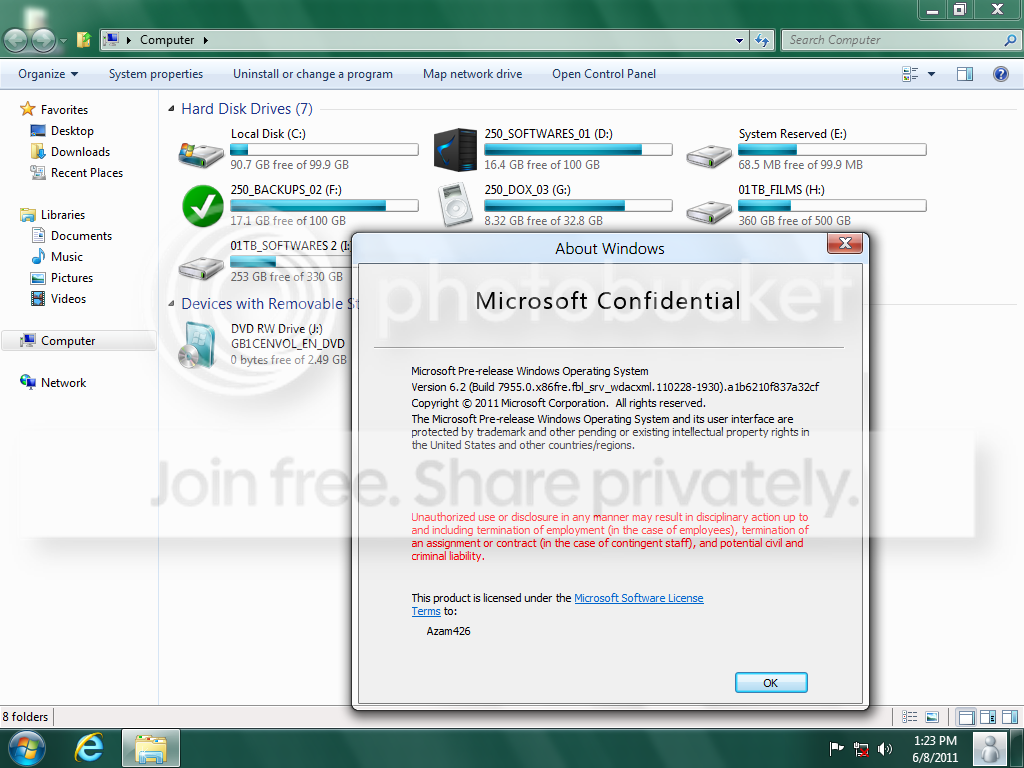Select the 01TB_FILMS (H:) drive icon

(709, 212)
